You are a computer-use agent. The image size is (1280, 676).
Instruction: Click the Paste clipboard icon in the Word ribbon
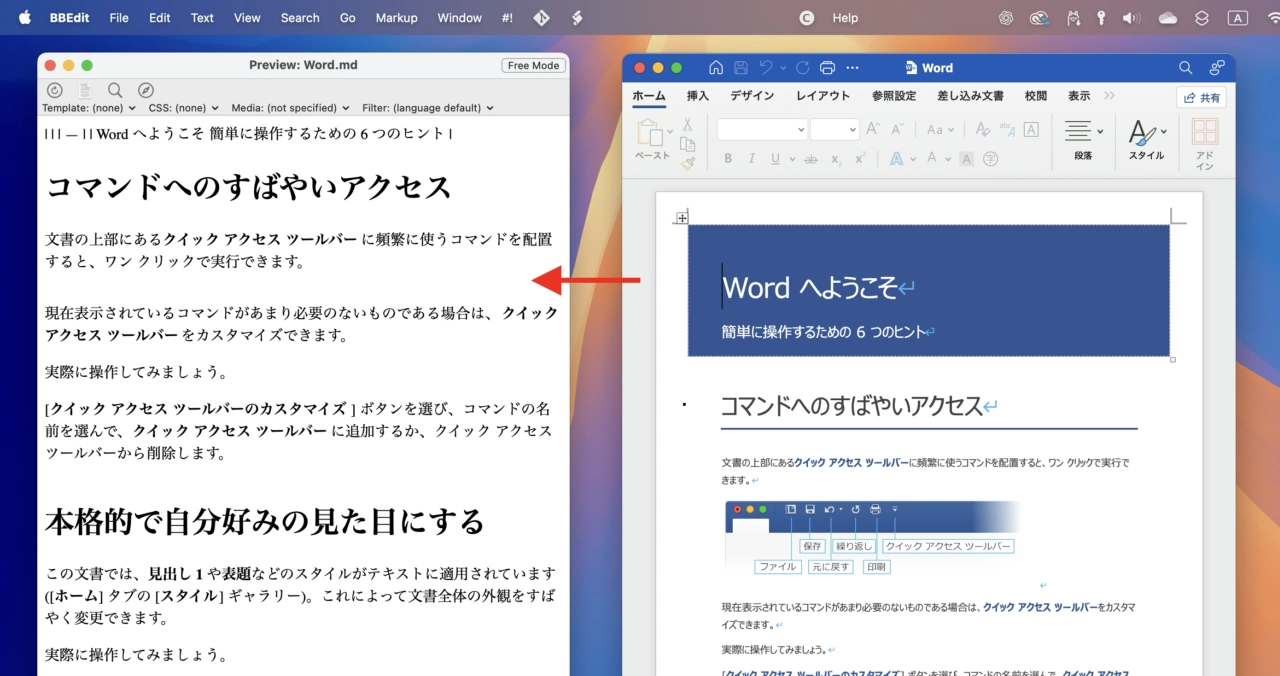click(x=649, y=133)
